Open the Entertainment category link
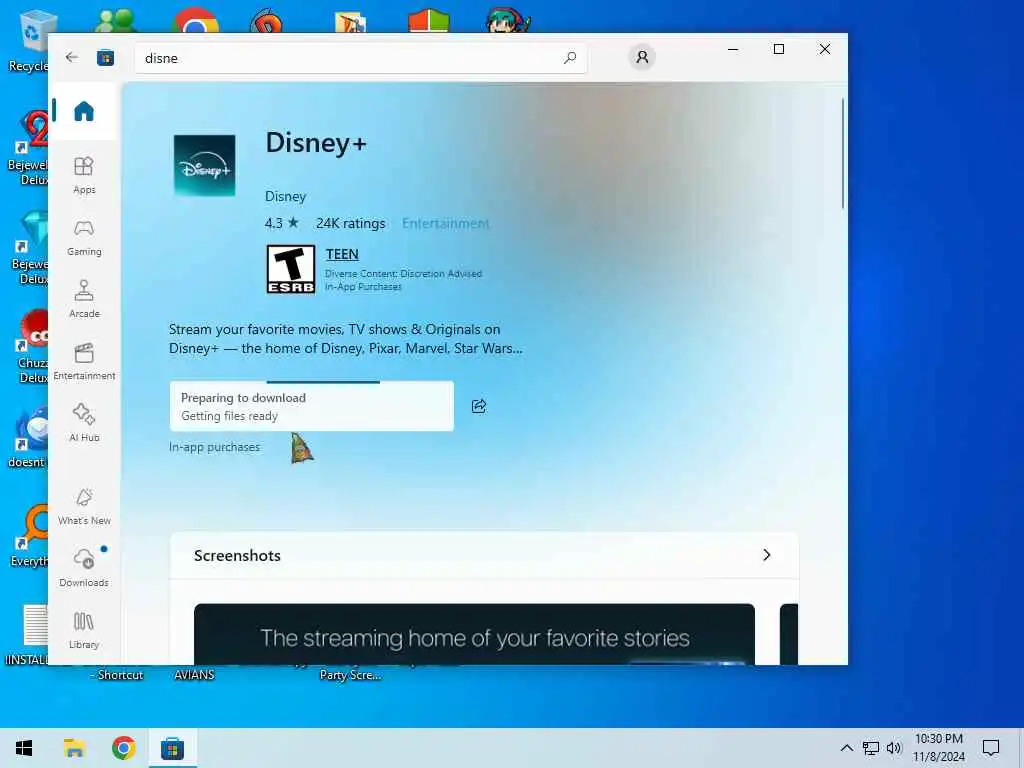 pos(445,223)
